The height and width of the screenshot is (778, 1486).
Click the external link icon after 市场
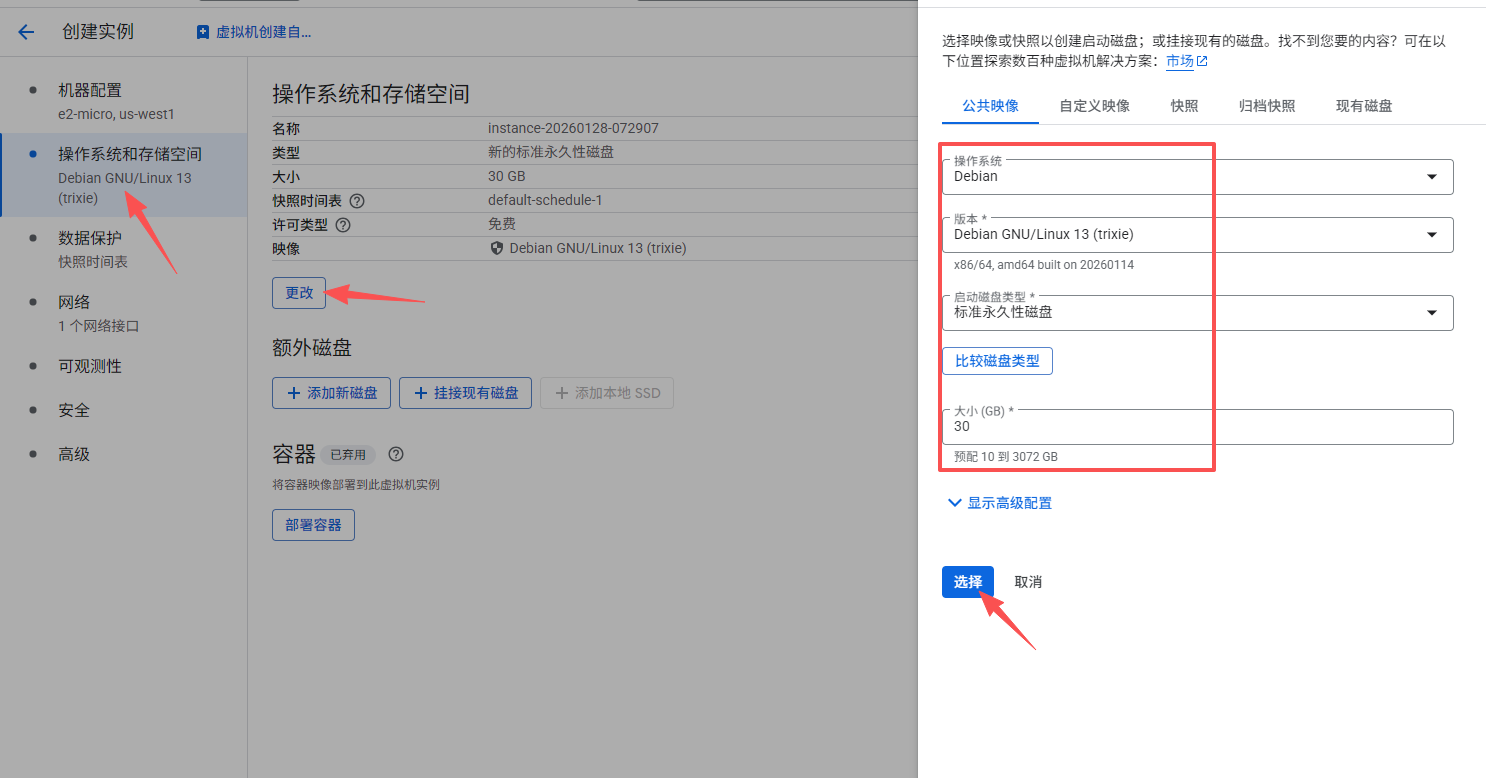coord(1202,61)
